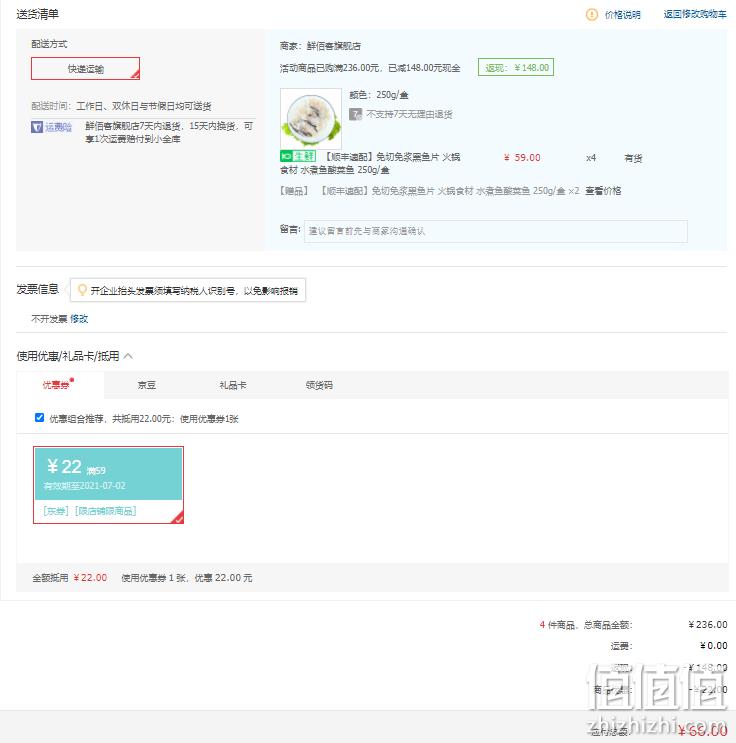This screenshot has width=736, height=743.
Task: Click the 运费 ¥0.00 value
Action: tap(713, 645)
